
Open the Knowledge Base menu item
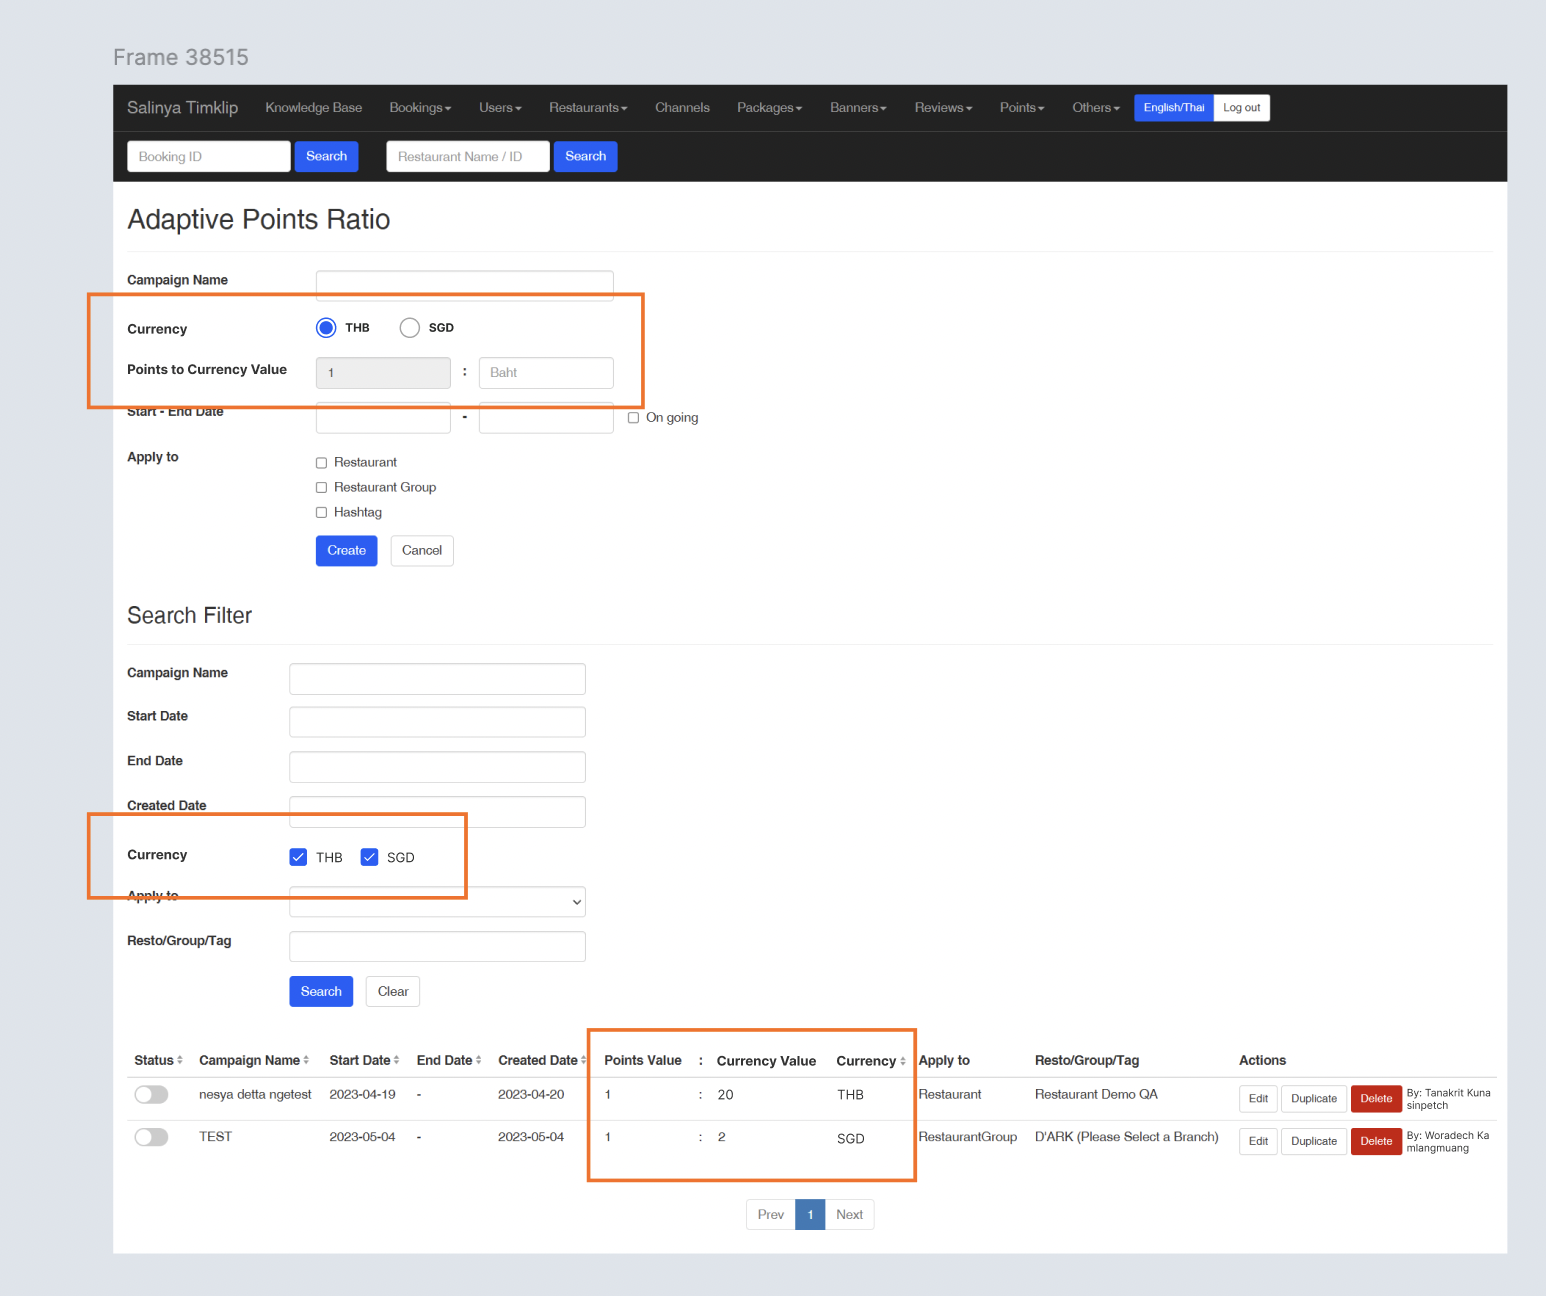point(313,108)
